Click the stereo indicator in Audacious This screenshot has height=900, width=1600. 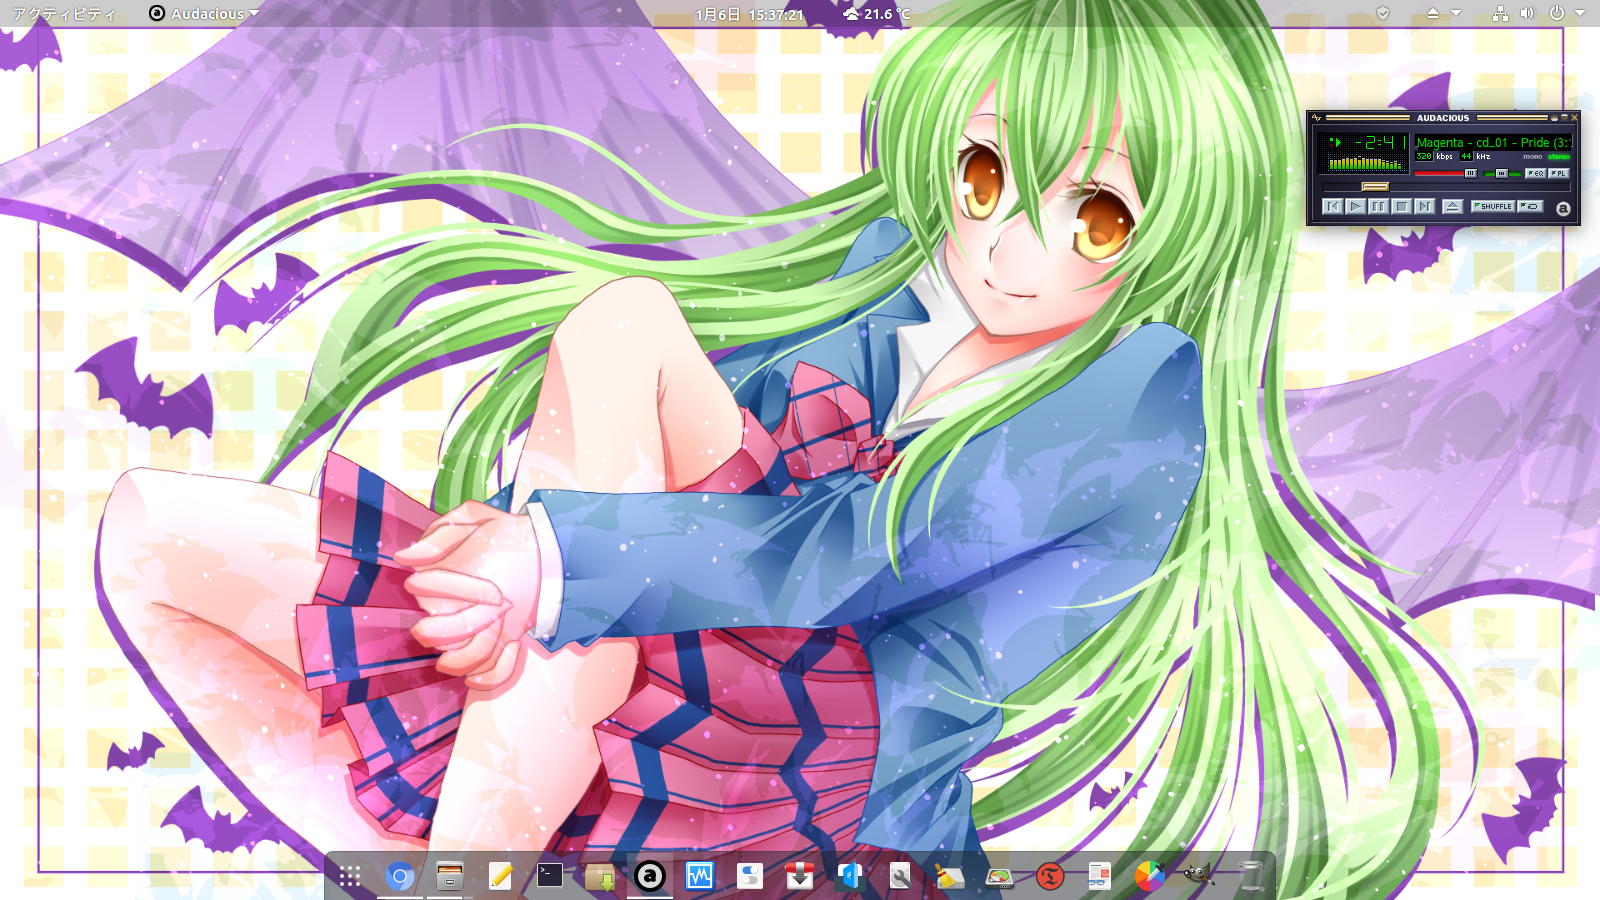(x=1559, y=157)
